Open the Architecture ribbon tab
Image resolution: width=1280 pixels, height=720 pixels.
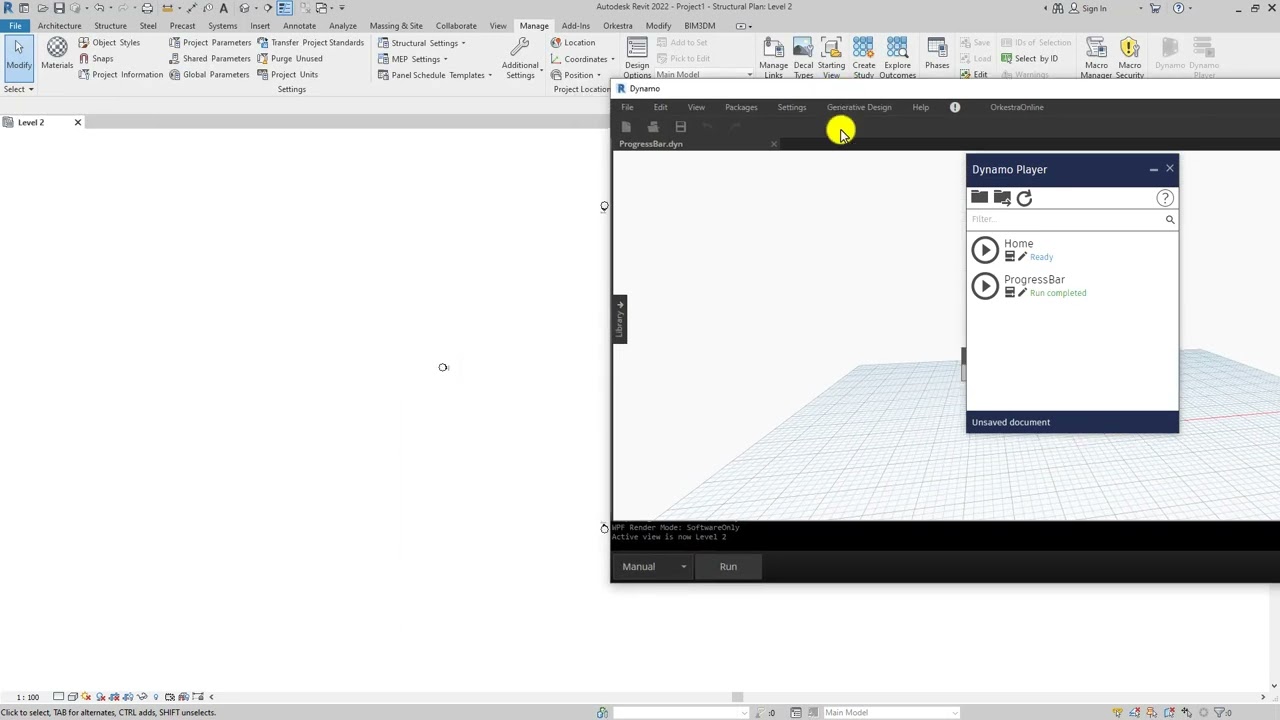pos(59,26)
